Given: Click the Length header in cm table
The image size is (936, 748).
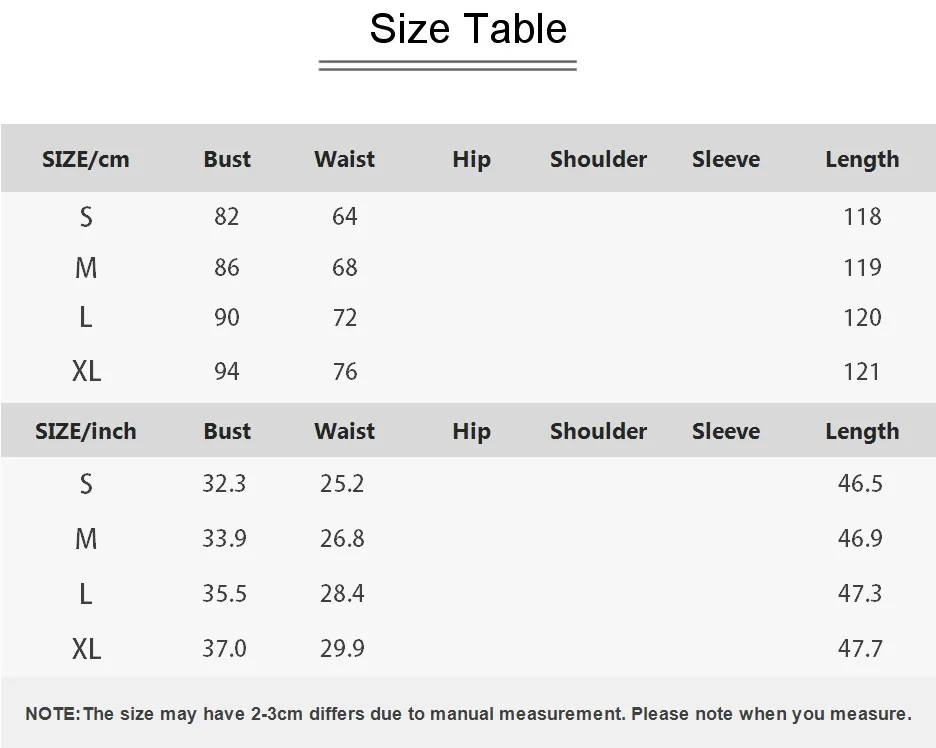Looking at the screenshot, I should click(862, 159).
